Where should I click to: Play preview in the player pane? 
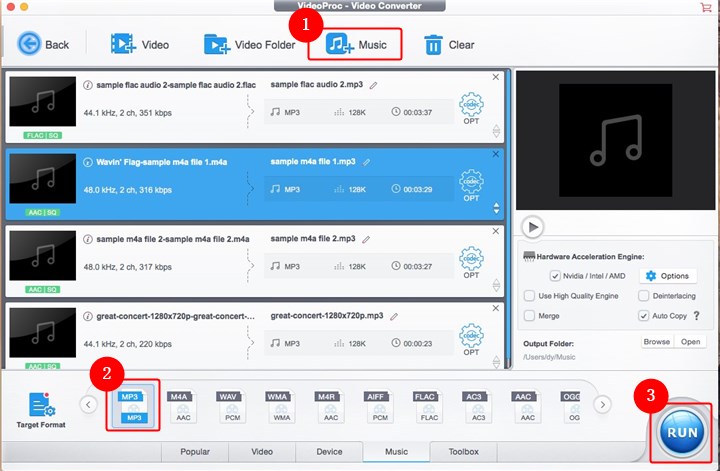point(533,227)
